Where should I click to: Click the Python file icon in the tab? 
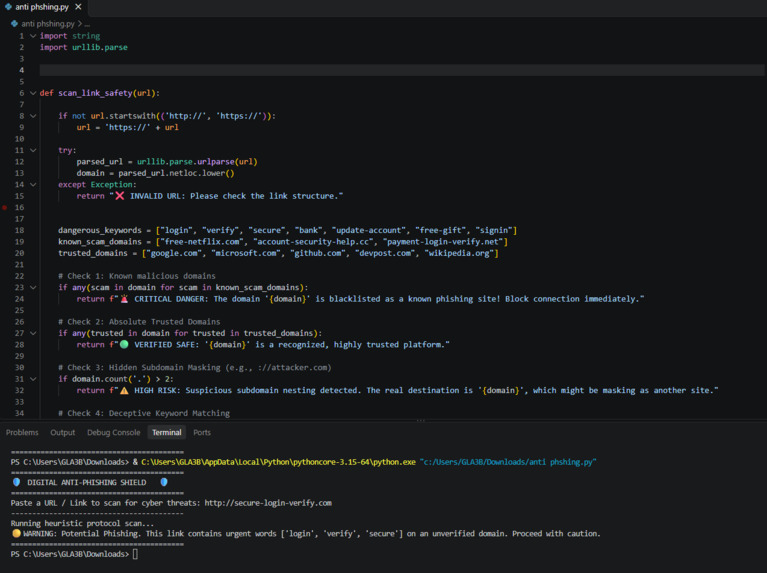pyautogui.click(x=8, y=7)
